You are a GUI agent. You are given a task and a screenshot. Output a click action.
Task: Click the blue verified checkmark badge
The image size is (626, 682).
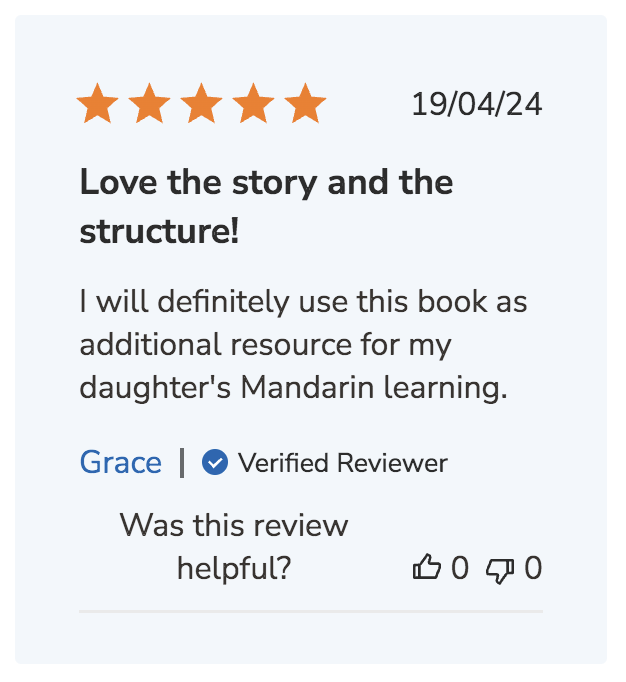point(215,463)
